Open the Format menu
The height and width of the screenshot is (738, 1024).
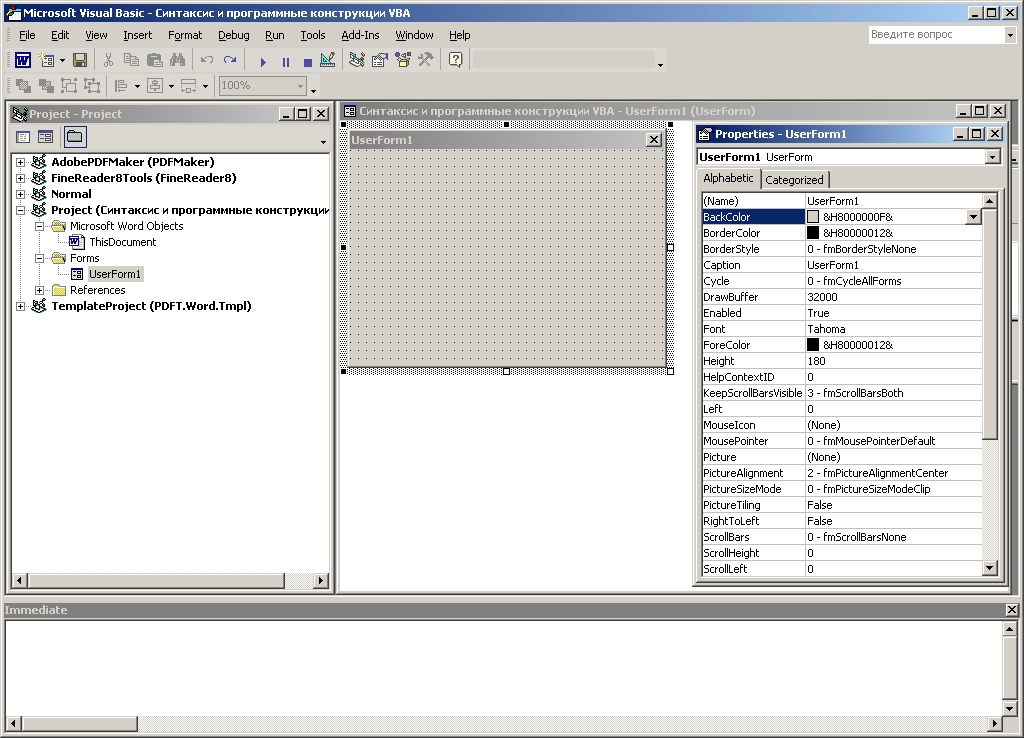[x=185, y=35]
